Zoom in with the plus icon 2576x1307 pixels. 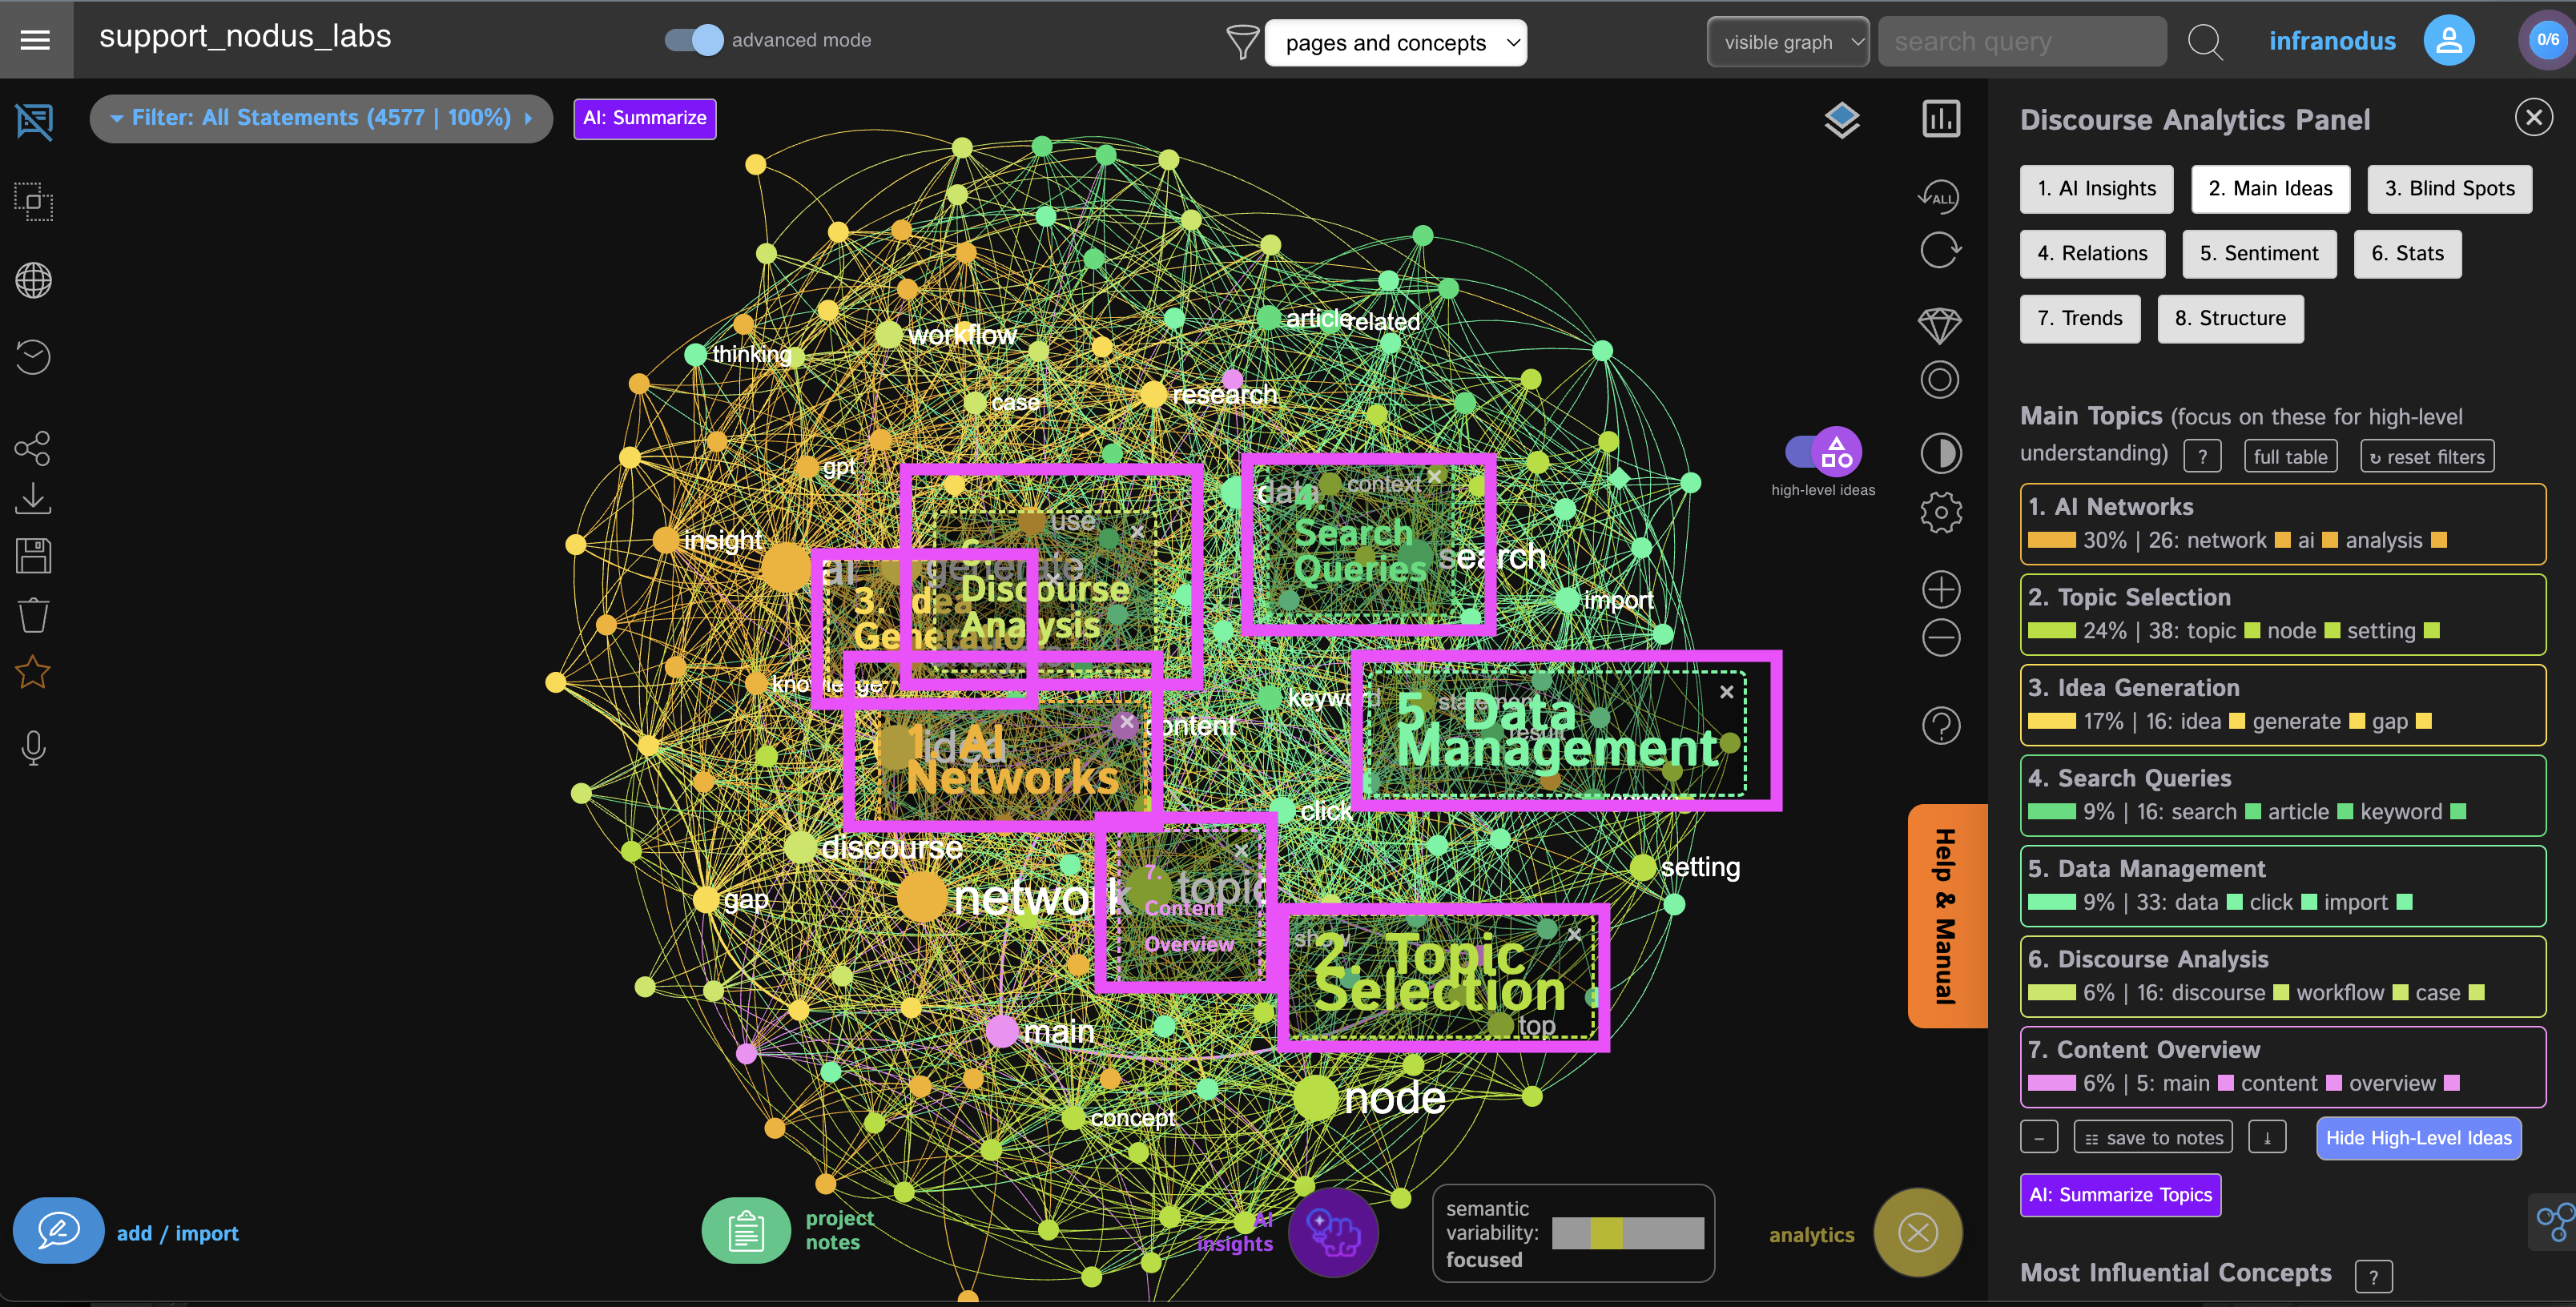(x=1940, y=590)
